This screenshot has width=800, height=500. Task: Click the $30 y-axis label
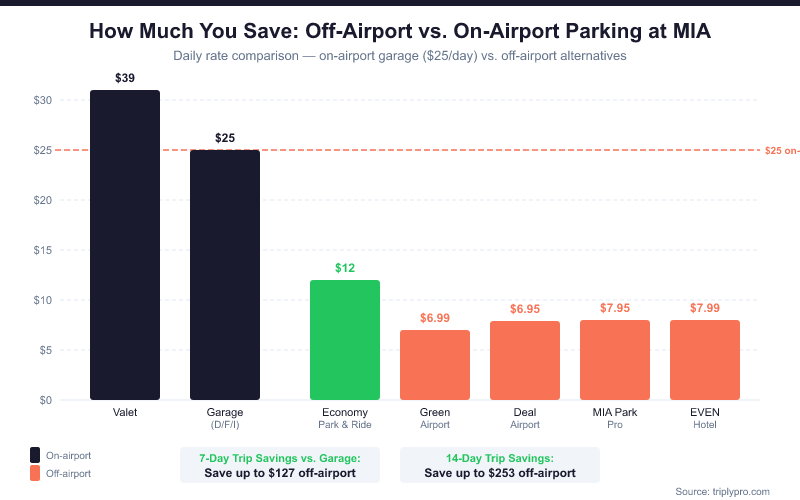(x=41, y=100)
